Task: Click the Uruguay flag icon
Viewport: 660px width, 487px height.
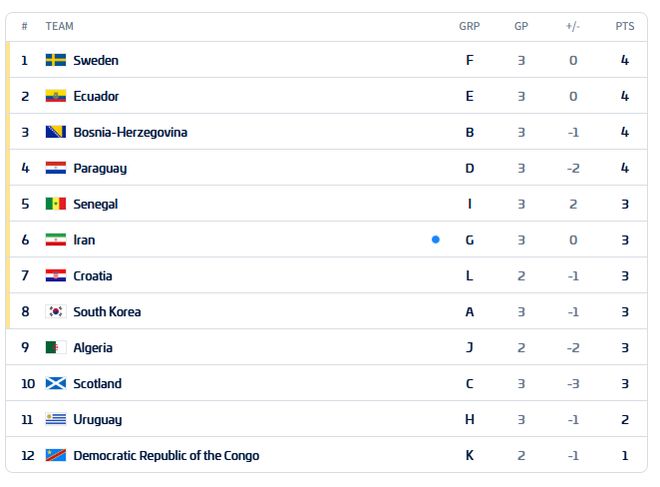Action: tap(56, 419)
